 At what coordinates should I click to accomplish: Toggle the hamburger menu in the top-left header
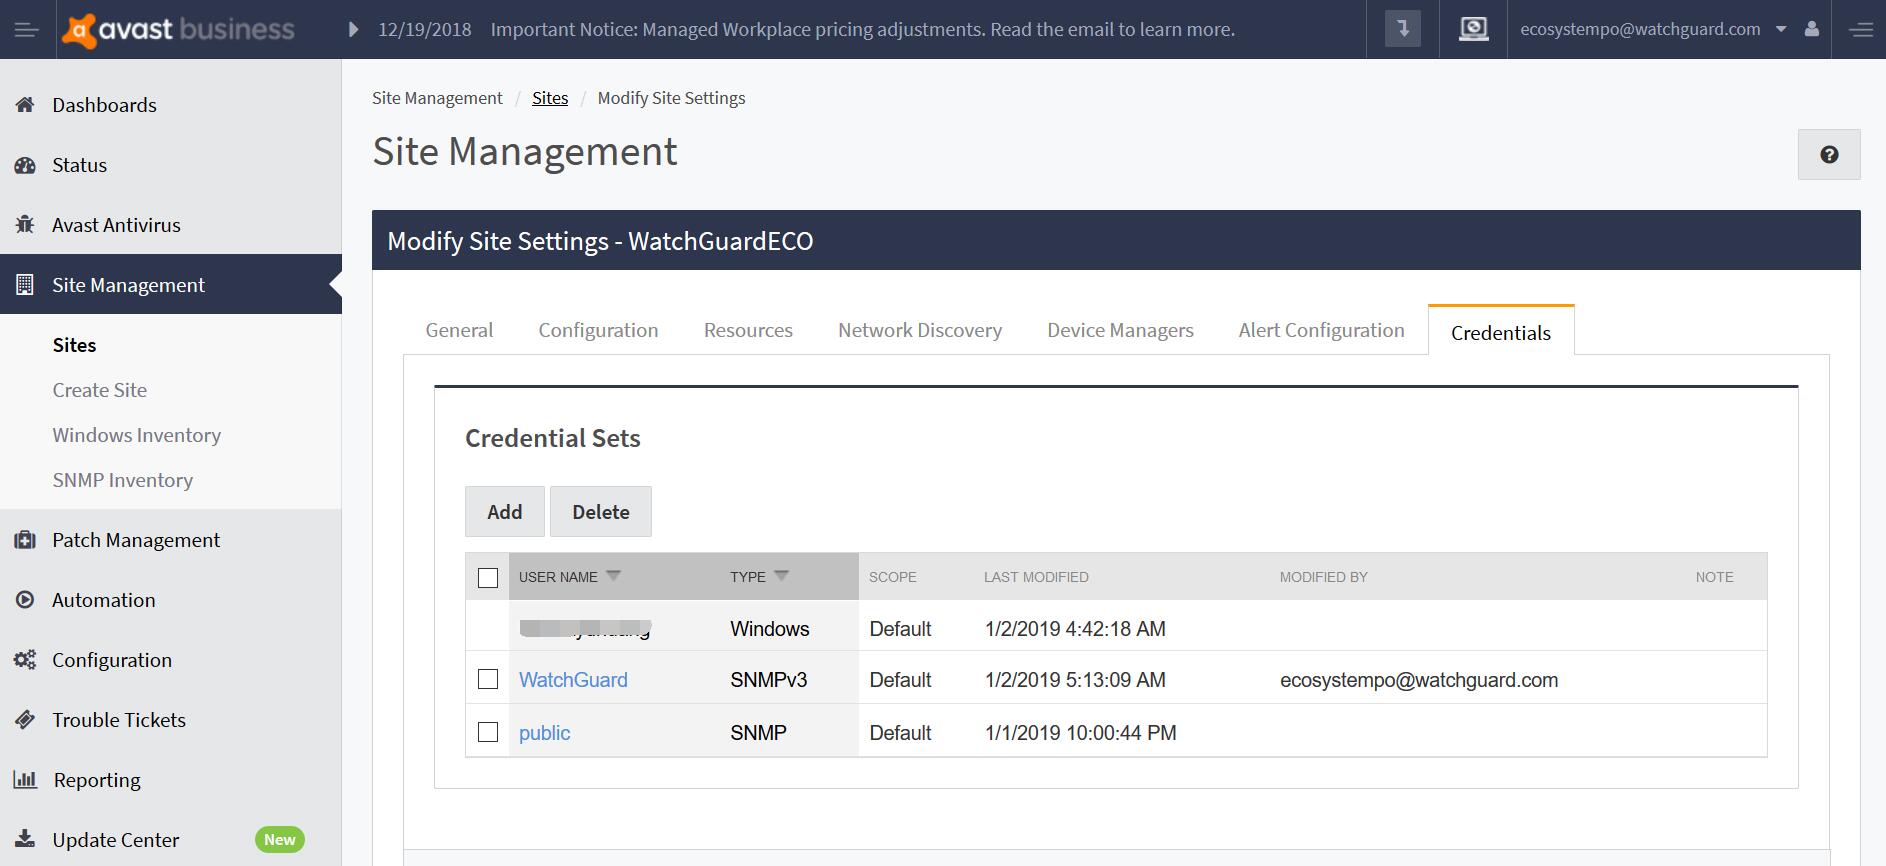pos(26,30)
